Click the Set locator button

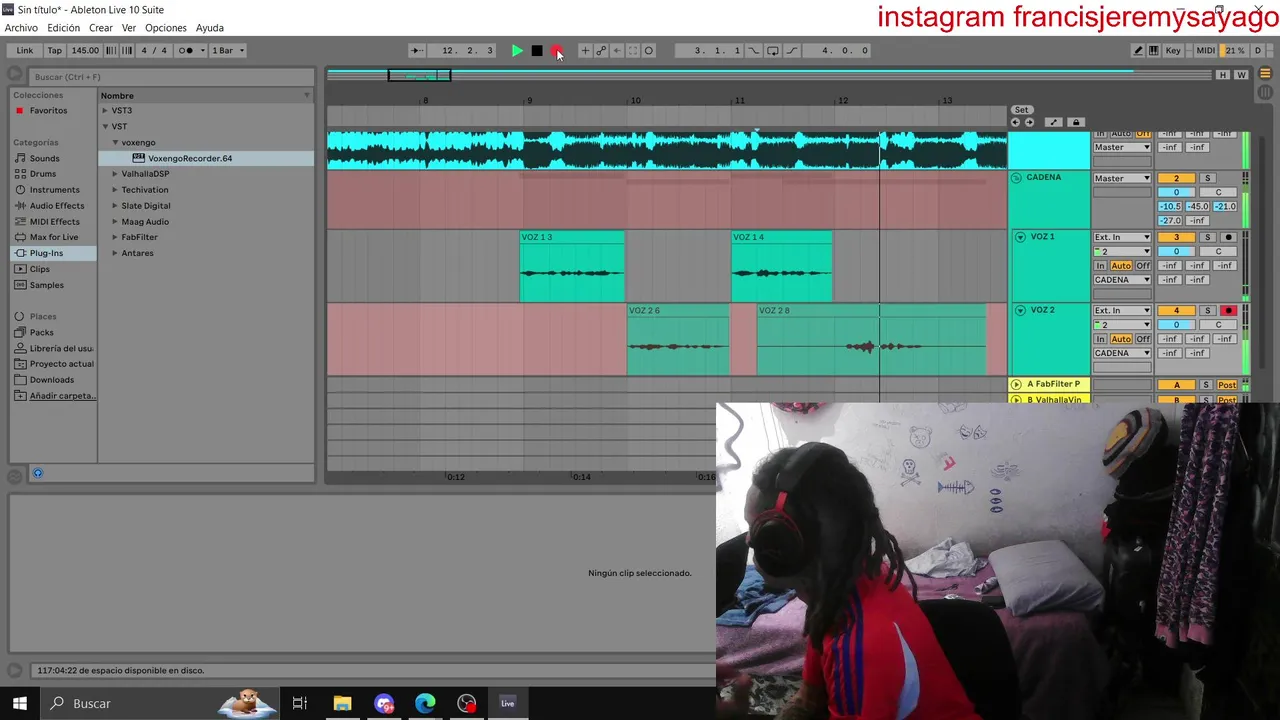pos(1021,110)
